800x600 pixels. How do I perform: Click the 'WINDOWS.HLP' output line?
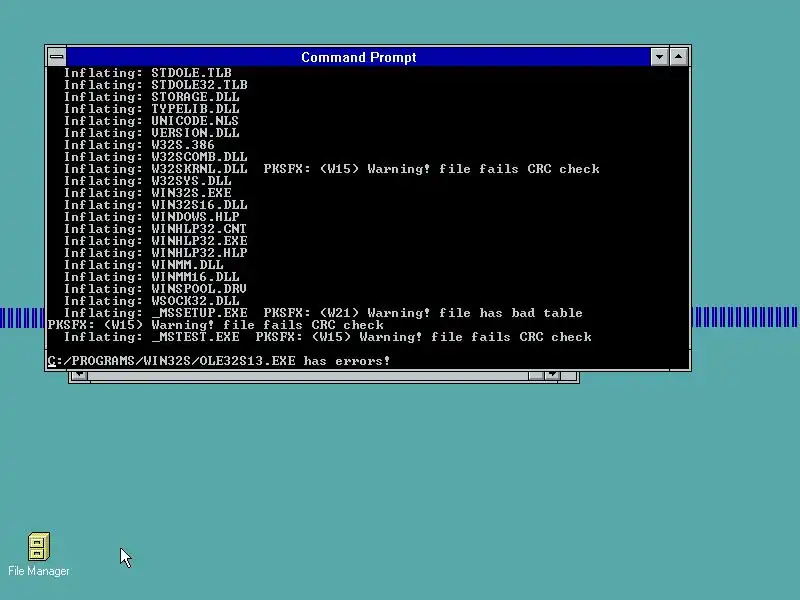tap(152, 217)
